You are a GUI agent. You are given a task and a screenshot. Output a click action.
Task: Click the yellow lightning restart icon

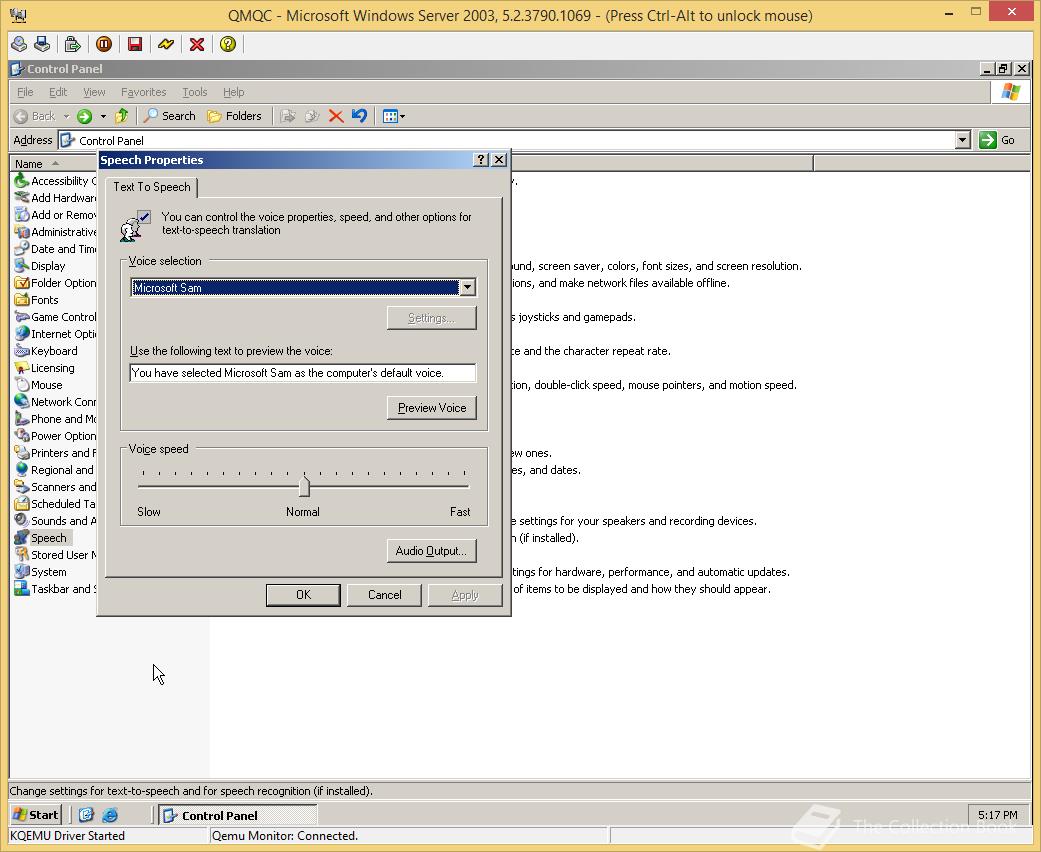click(165, 44)
